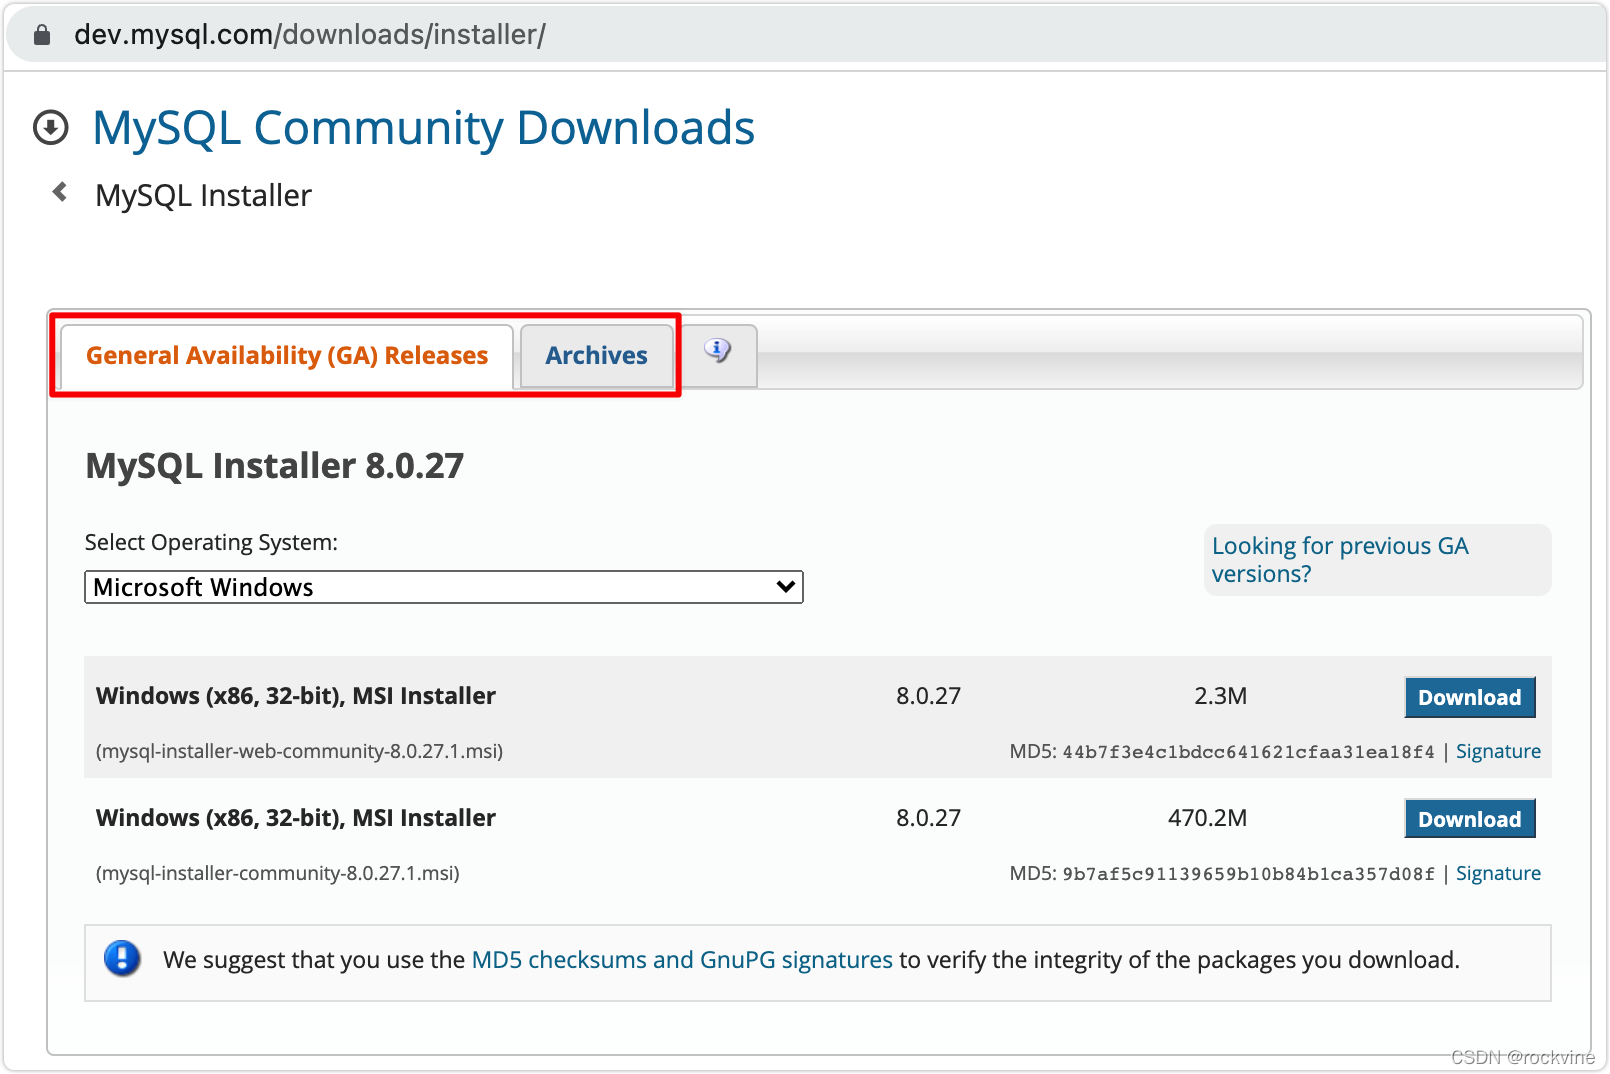
Task: Click the padlock icon in address bar
Action: coord(42,35)
